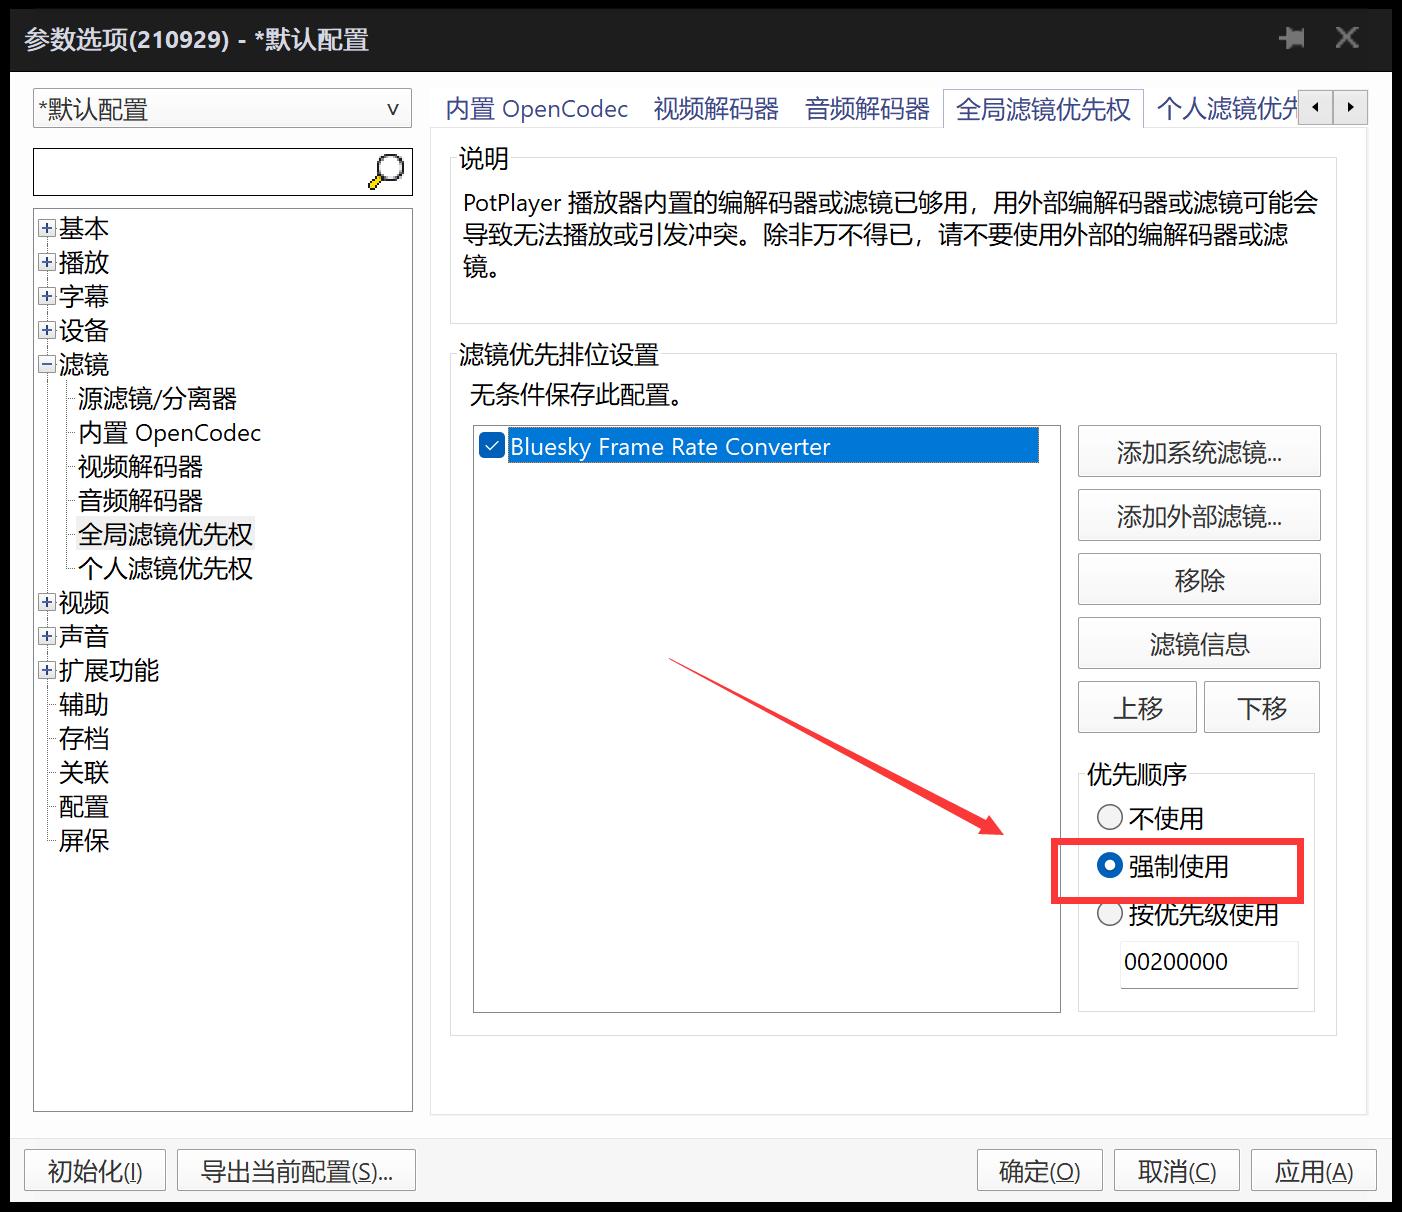Image resolution: width=1402 pixels, height=1212 pixels.
Task: Click the 应用 button
Action: click(1313, 1170)
